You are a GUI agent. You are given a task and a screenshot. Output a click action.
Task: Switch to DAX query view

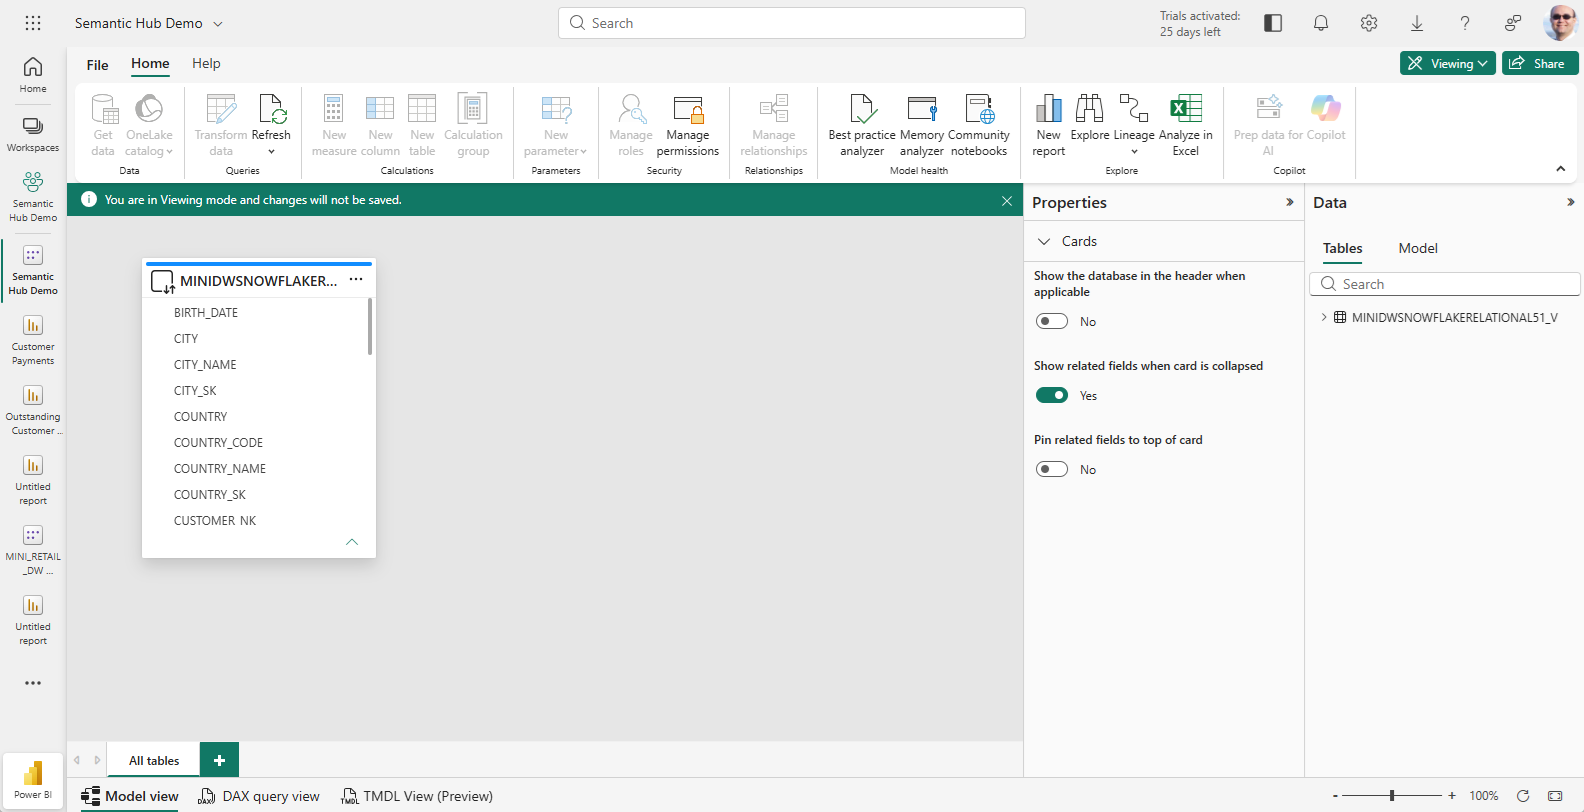[259, 796]
